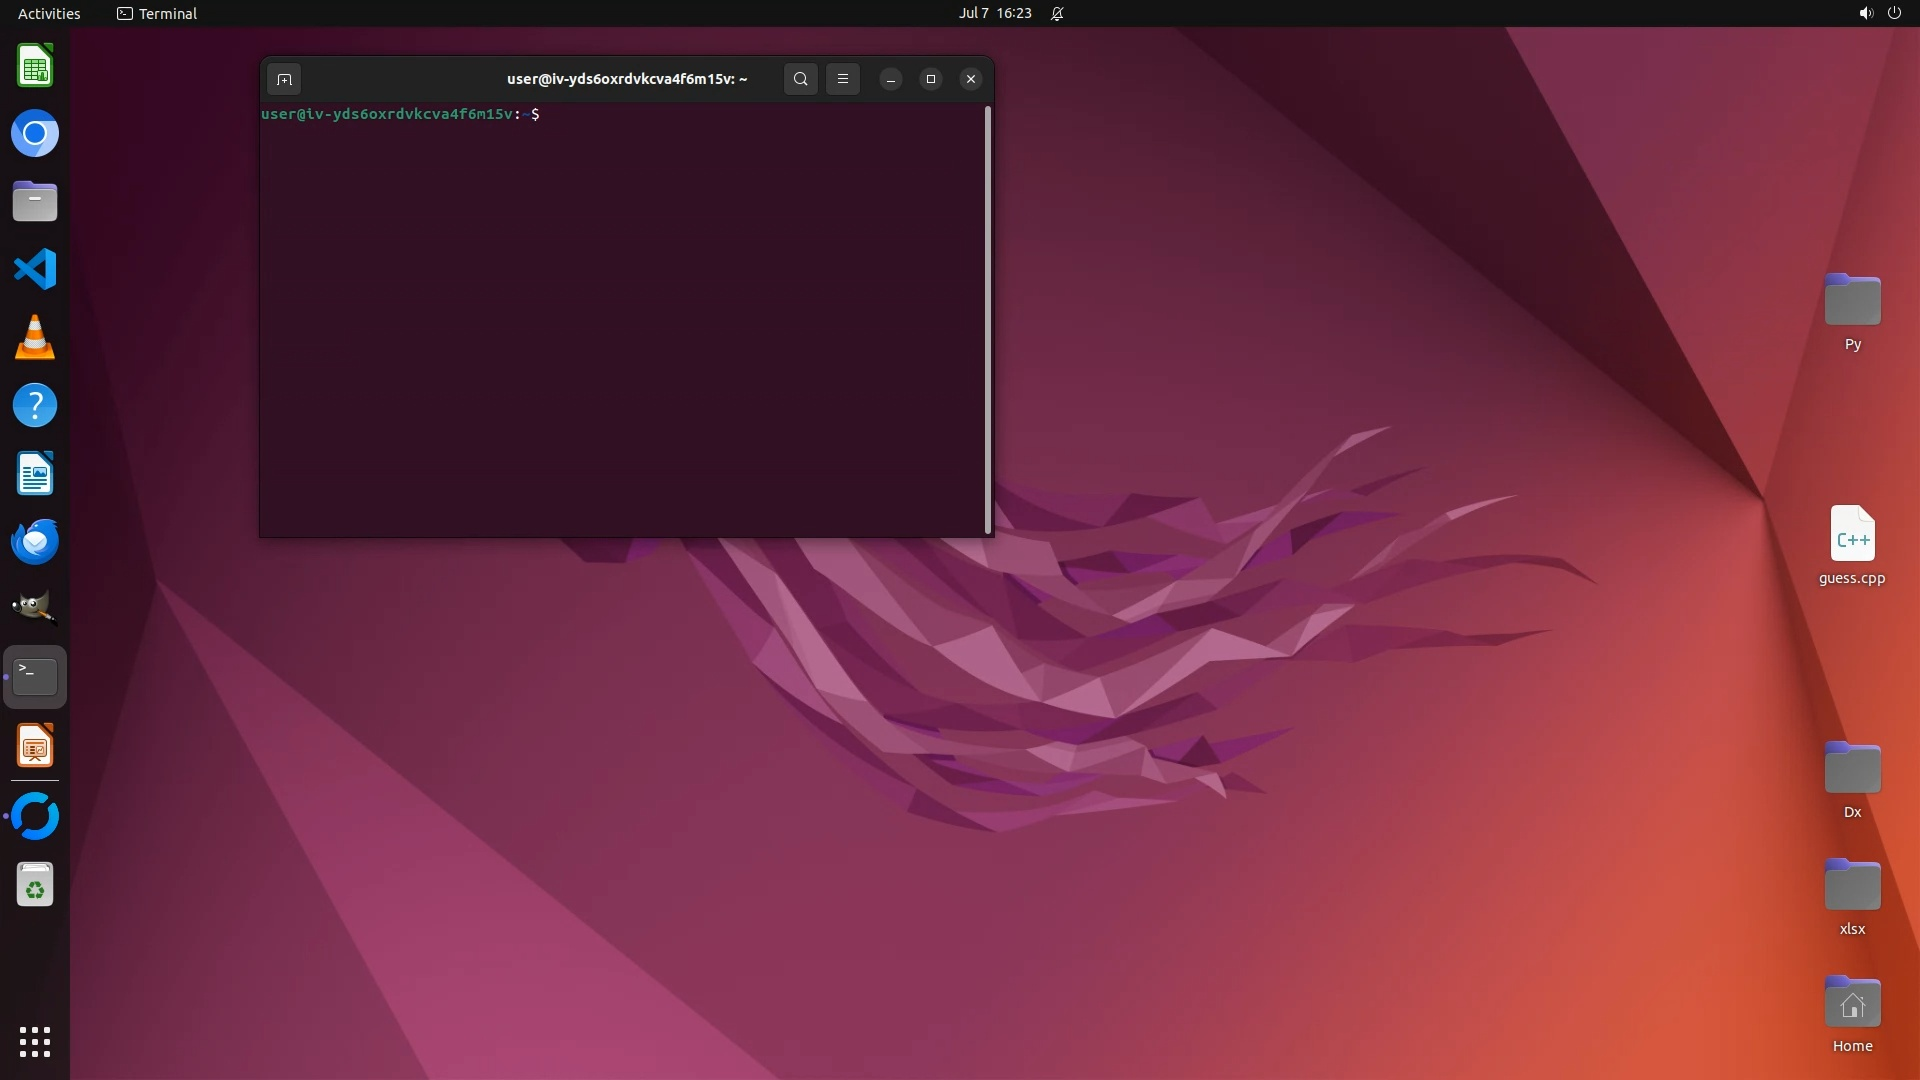Viewport: 1920px width, 1080px height.
Task: Click the volume speaker icon
Action: click(x=1865, y=13)
